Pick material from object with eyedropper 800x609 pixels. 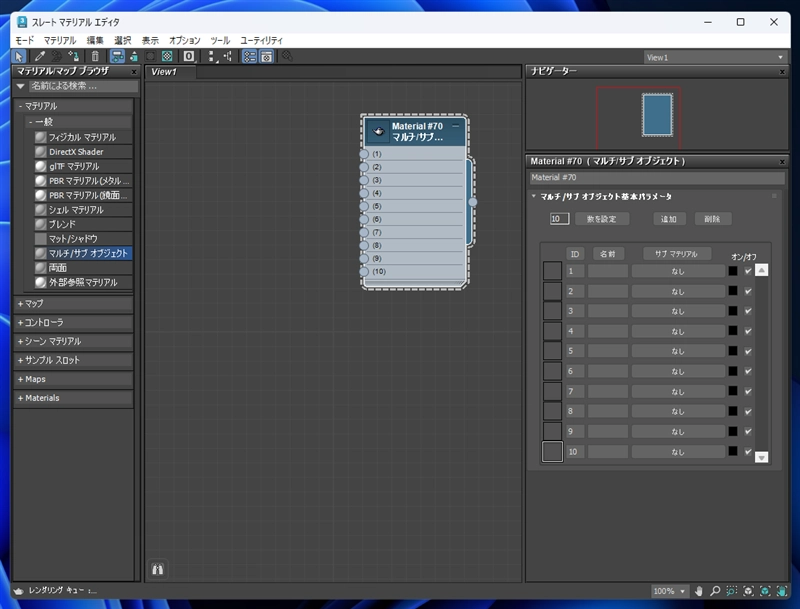(x=39, y=56)
